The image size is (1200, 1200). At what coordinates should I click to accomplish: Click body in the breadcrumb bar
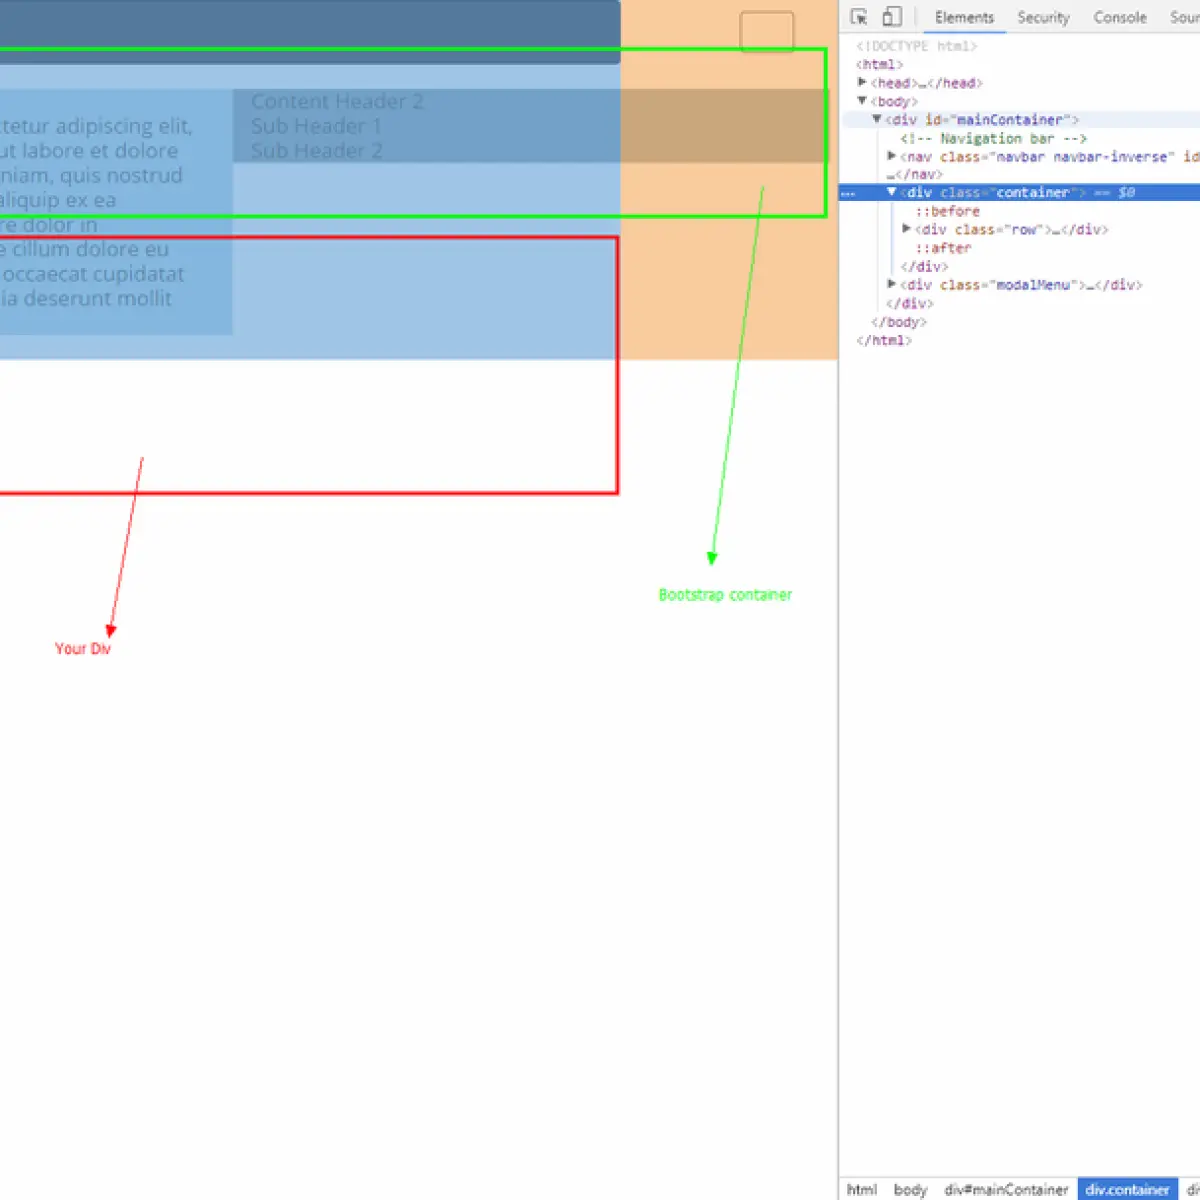910,1189
